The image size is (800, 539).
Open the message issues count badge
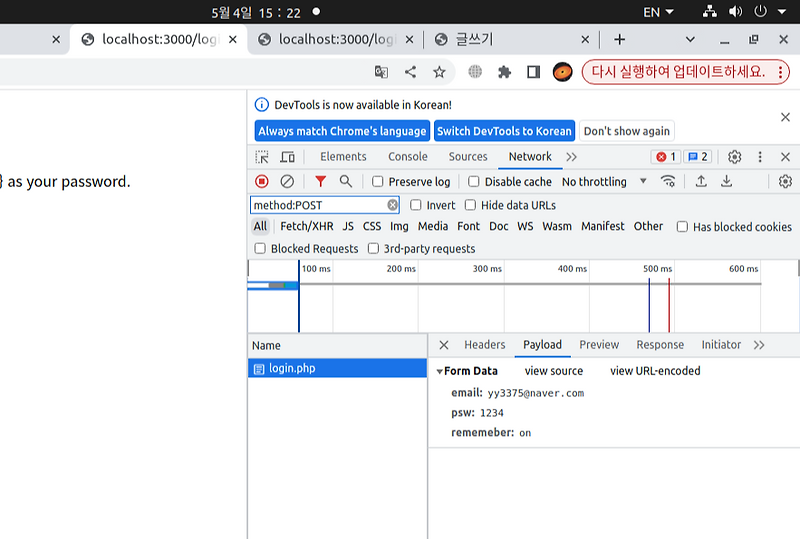(x=697, y=157)
